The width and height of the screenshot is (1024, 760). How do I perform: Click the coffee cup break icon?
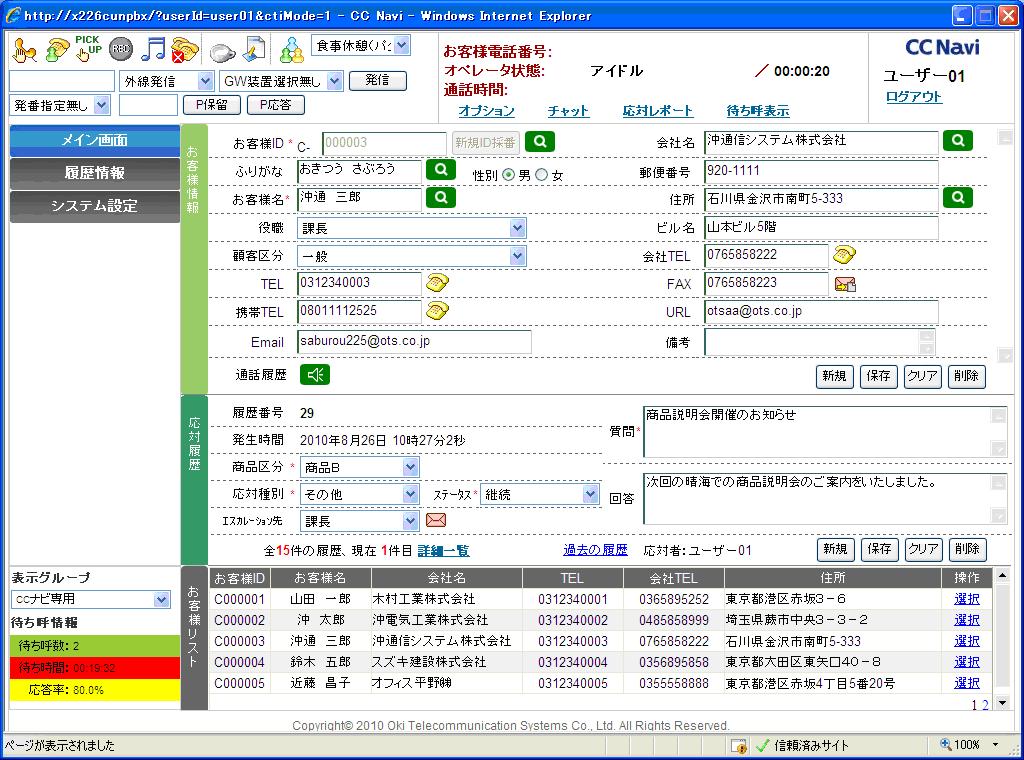(222, 52)
